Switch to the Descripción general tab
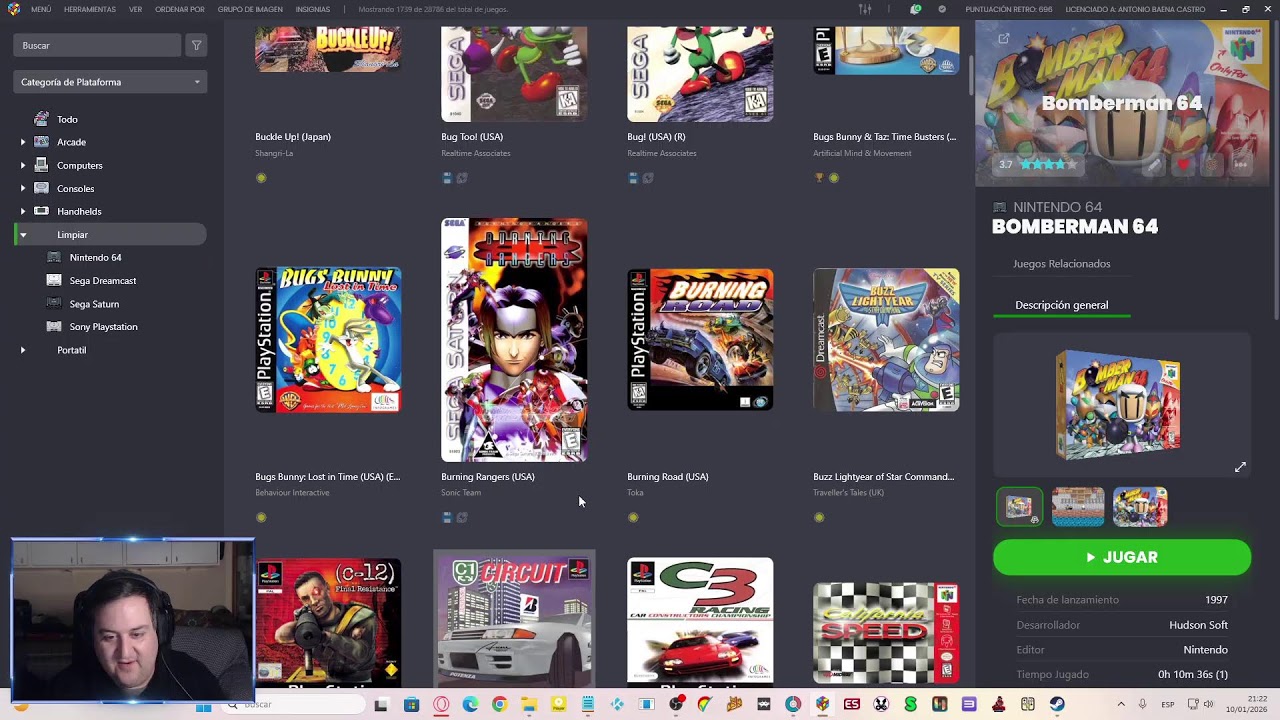Viewport: 1280px width, 720px height. (1061, 305)
